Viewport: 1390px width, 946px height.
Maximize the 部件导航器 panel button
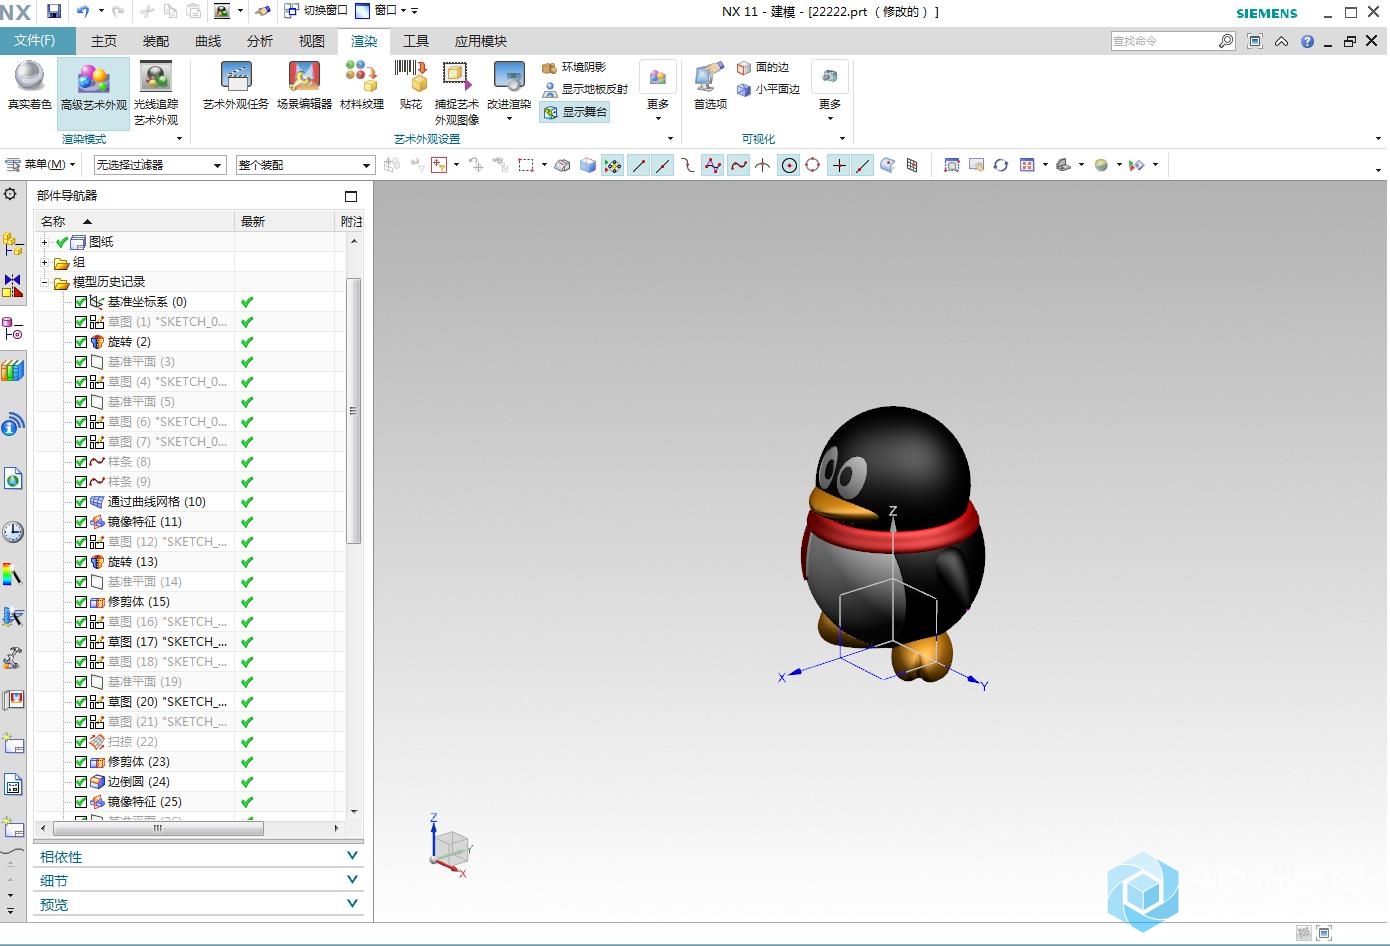coord(351,196)
